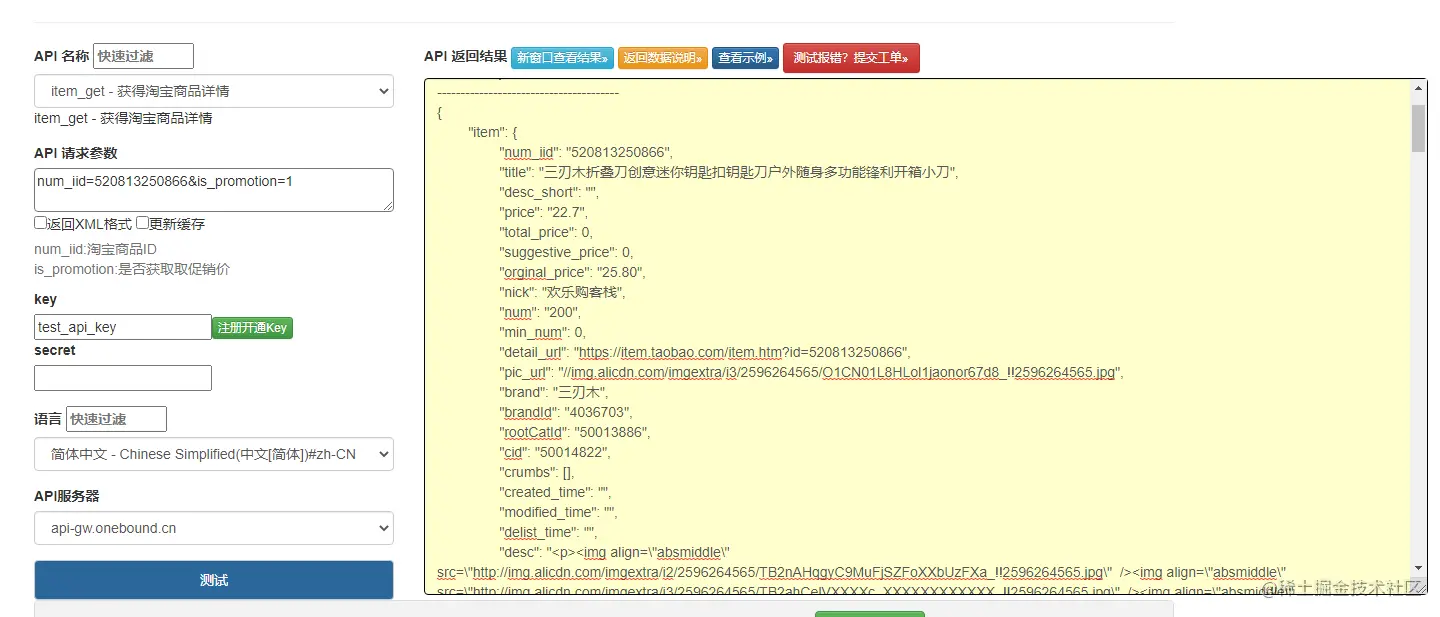Click the title line 三刃木折叠刀
Viewport: 1440px width, 617px height.
click(729, 172)
